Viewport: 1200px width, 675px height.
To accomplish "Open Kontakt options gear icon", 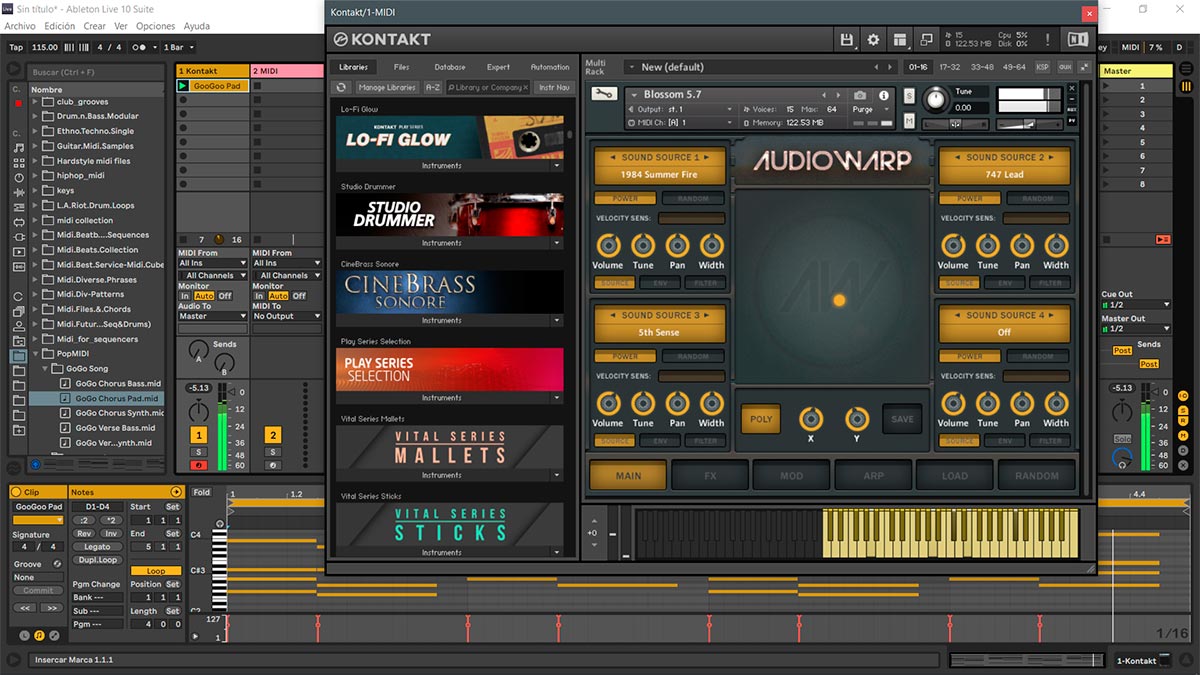I will (x=873, y=40).
